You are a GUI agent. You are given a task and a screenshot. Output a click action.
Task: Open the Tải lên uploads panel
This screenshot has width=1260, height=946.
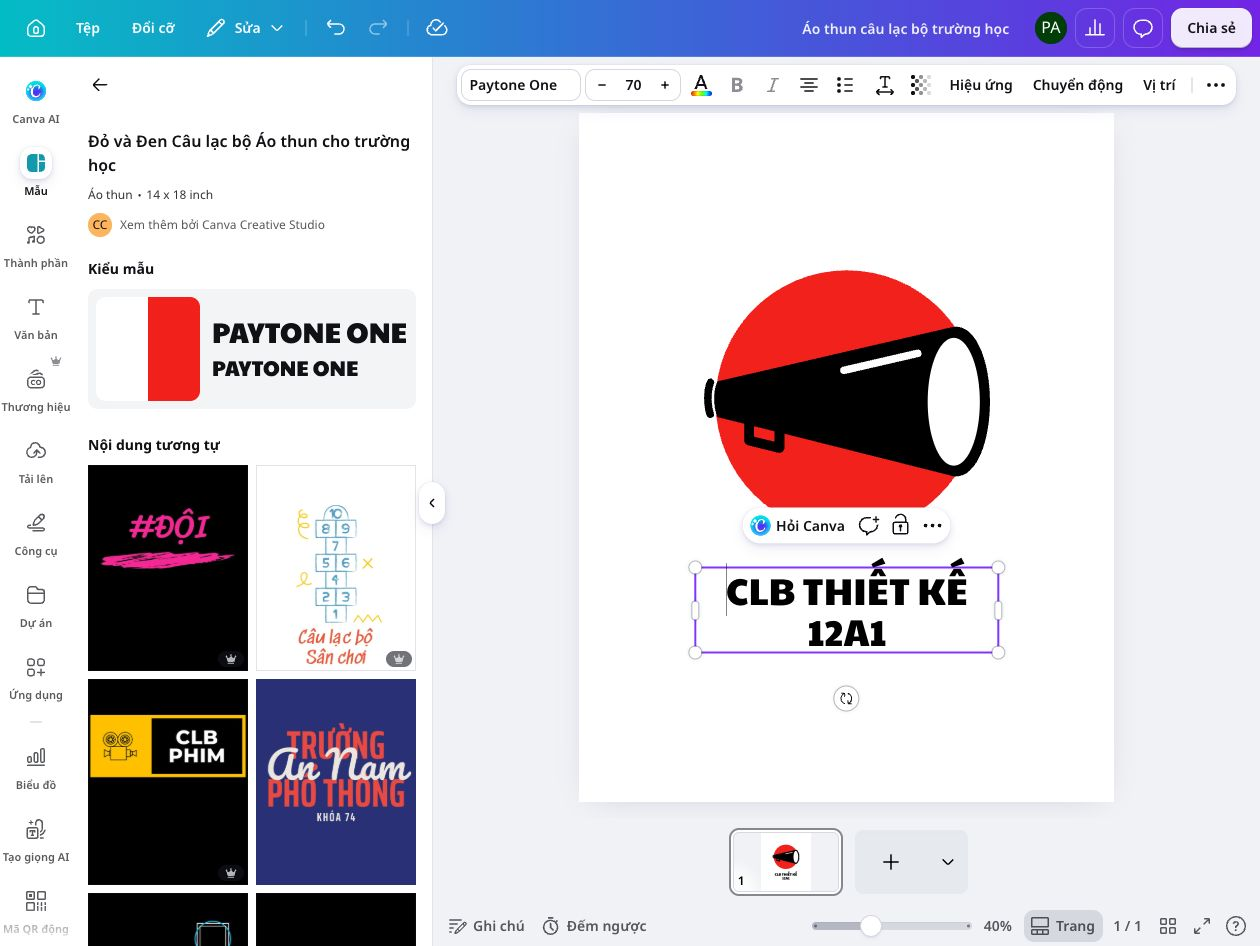click(36, 462)
